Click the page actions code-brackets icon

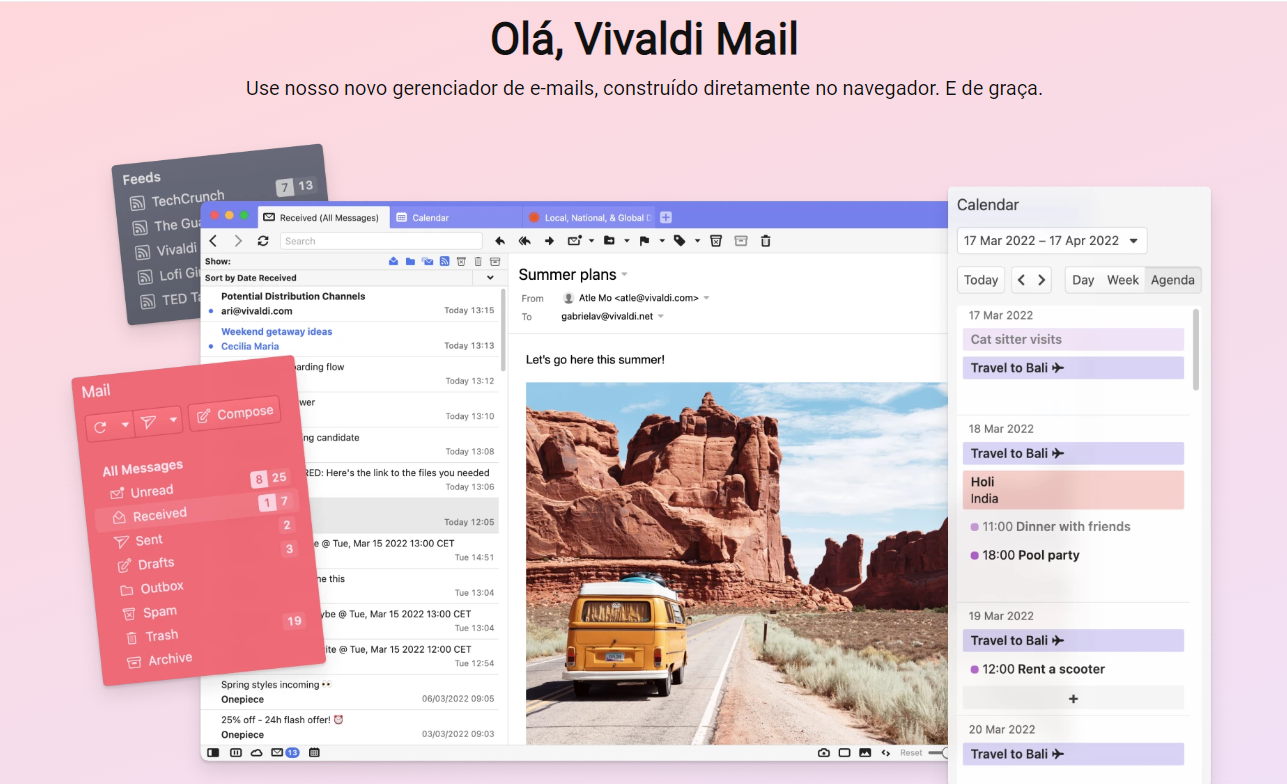coord(886,752)
